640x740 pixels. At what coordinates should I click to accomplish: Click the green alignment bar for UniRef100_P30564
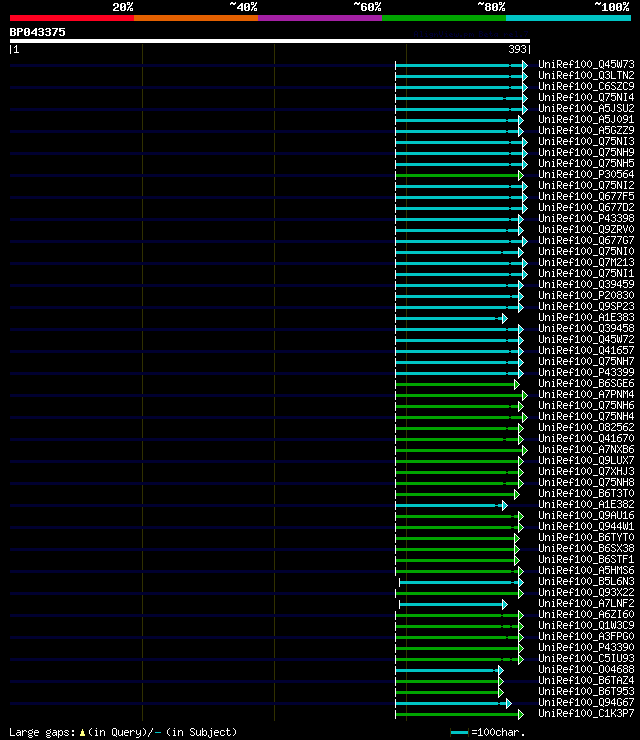point(459,176)
